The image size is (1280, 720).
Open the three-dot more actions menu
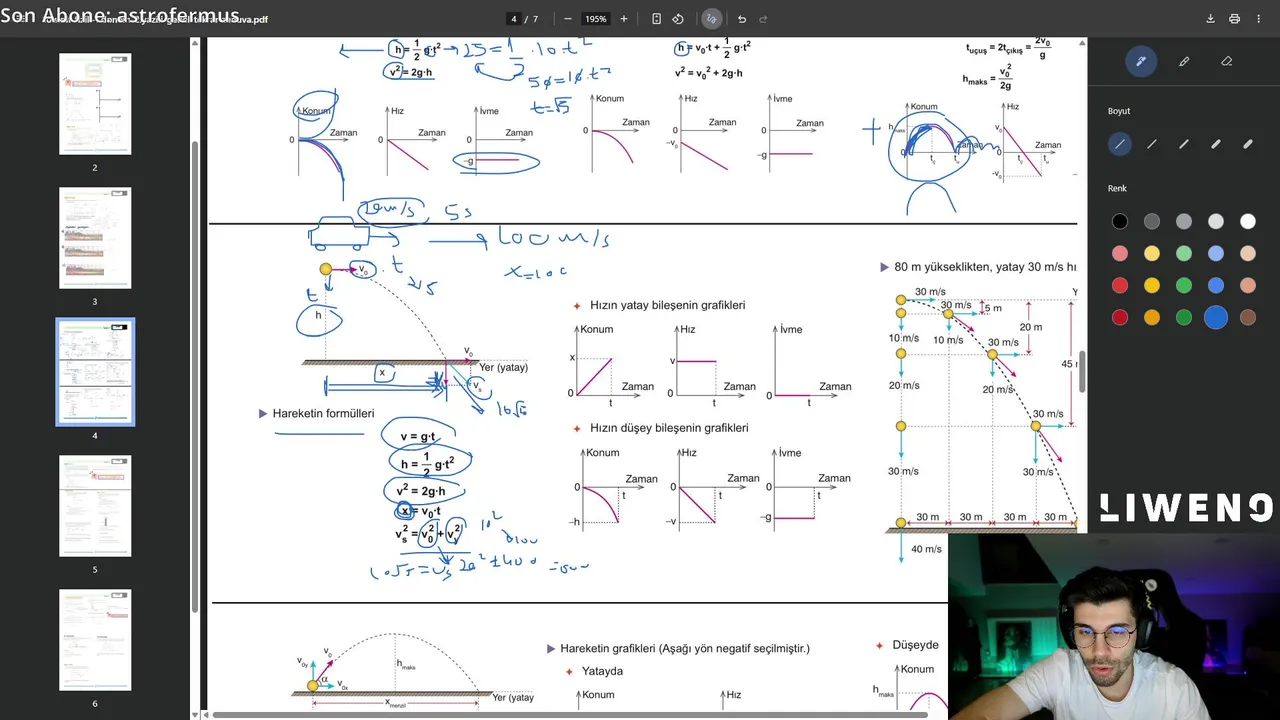coord(1259,19)
